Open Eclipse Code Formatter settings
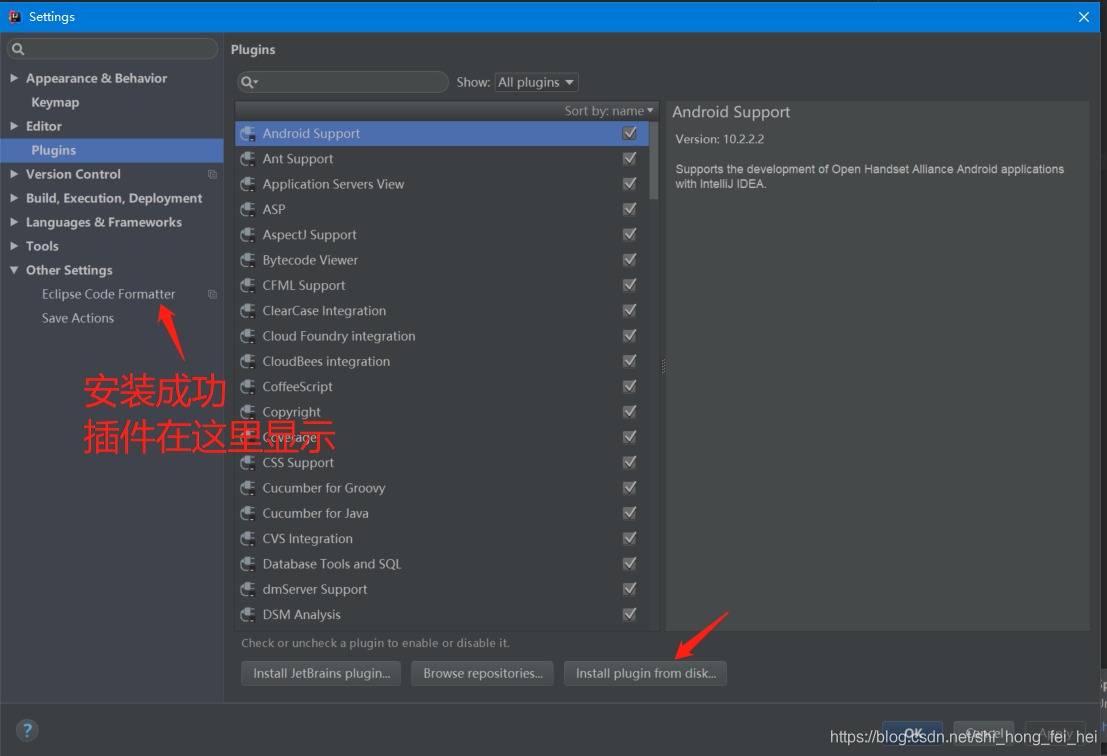 (x=108, y=294)
